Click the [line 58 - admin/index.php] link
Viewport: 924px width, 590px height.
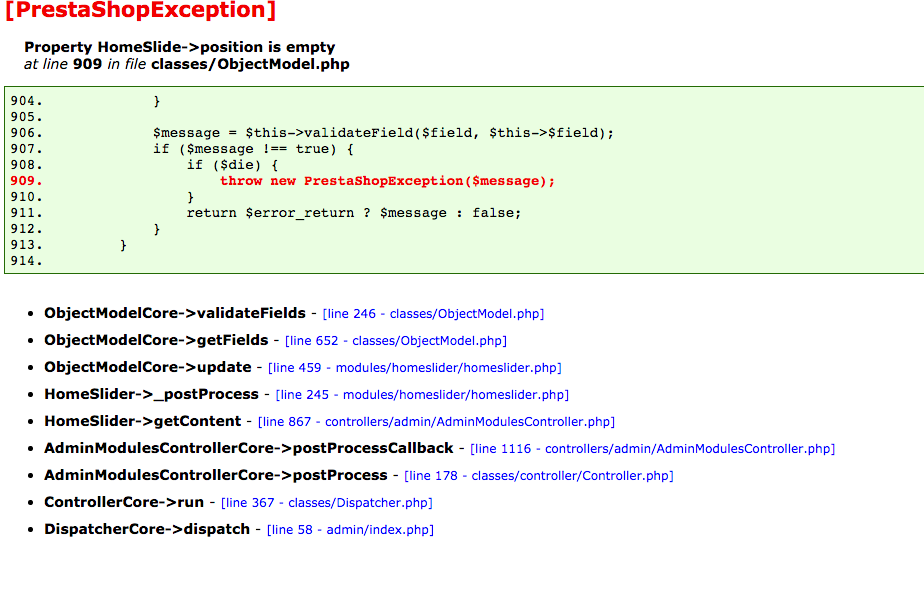point(350,530)
